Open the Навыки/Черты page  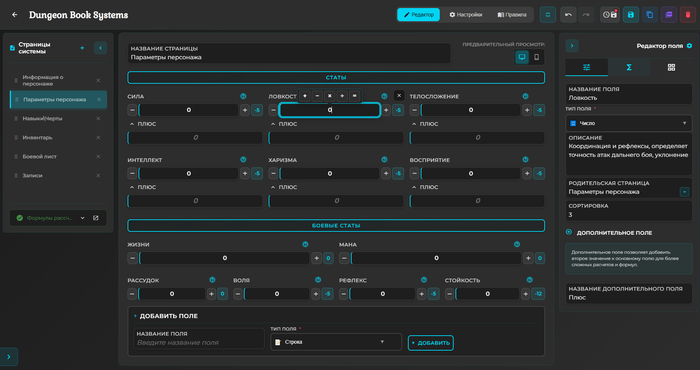(58, 118)
